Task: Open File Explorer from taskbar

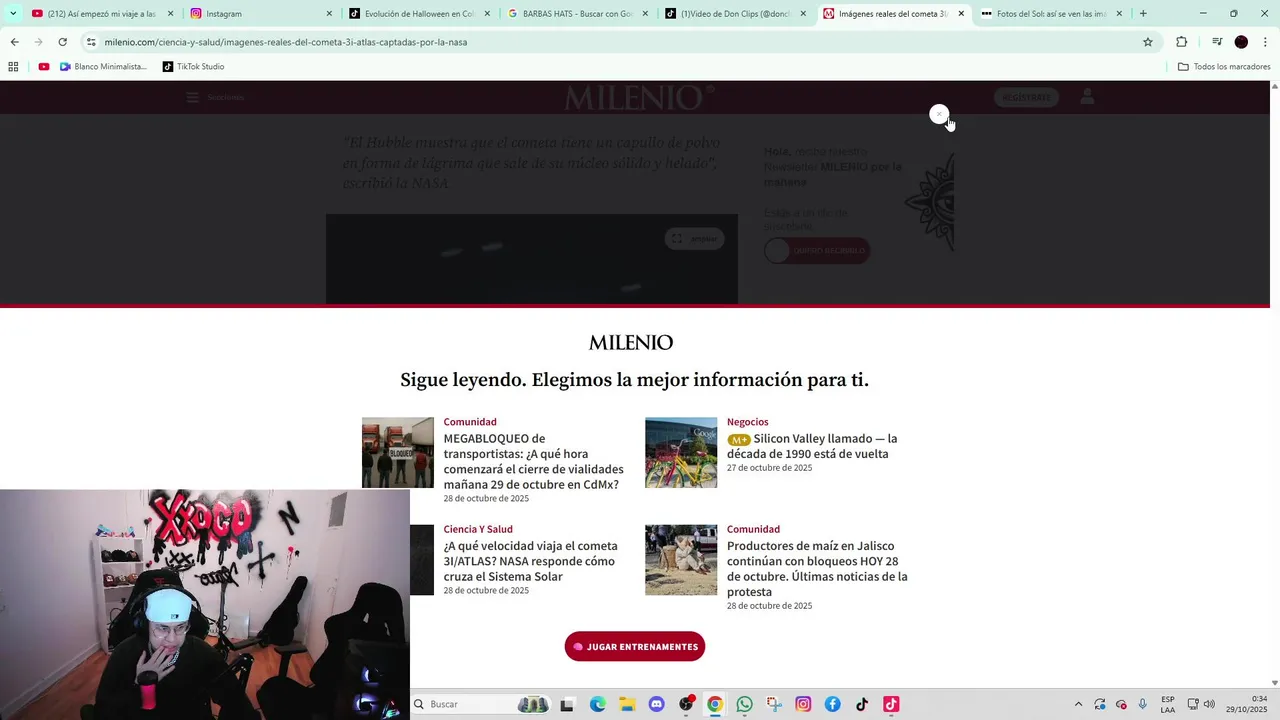Action: [627, 704]
